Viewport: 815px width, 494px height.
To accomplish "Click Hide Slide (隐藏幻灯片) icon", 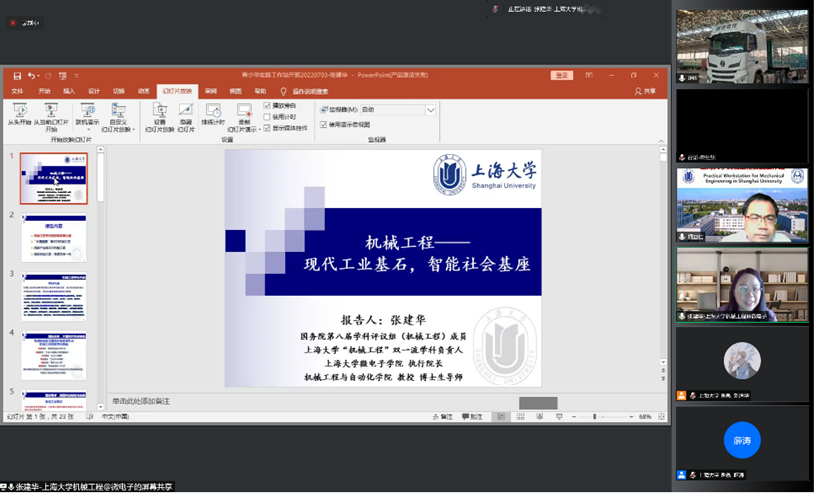I will click(186, 112).
